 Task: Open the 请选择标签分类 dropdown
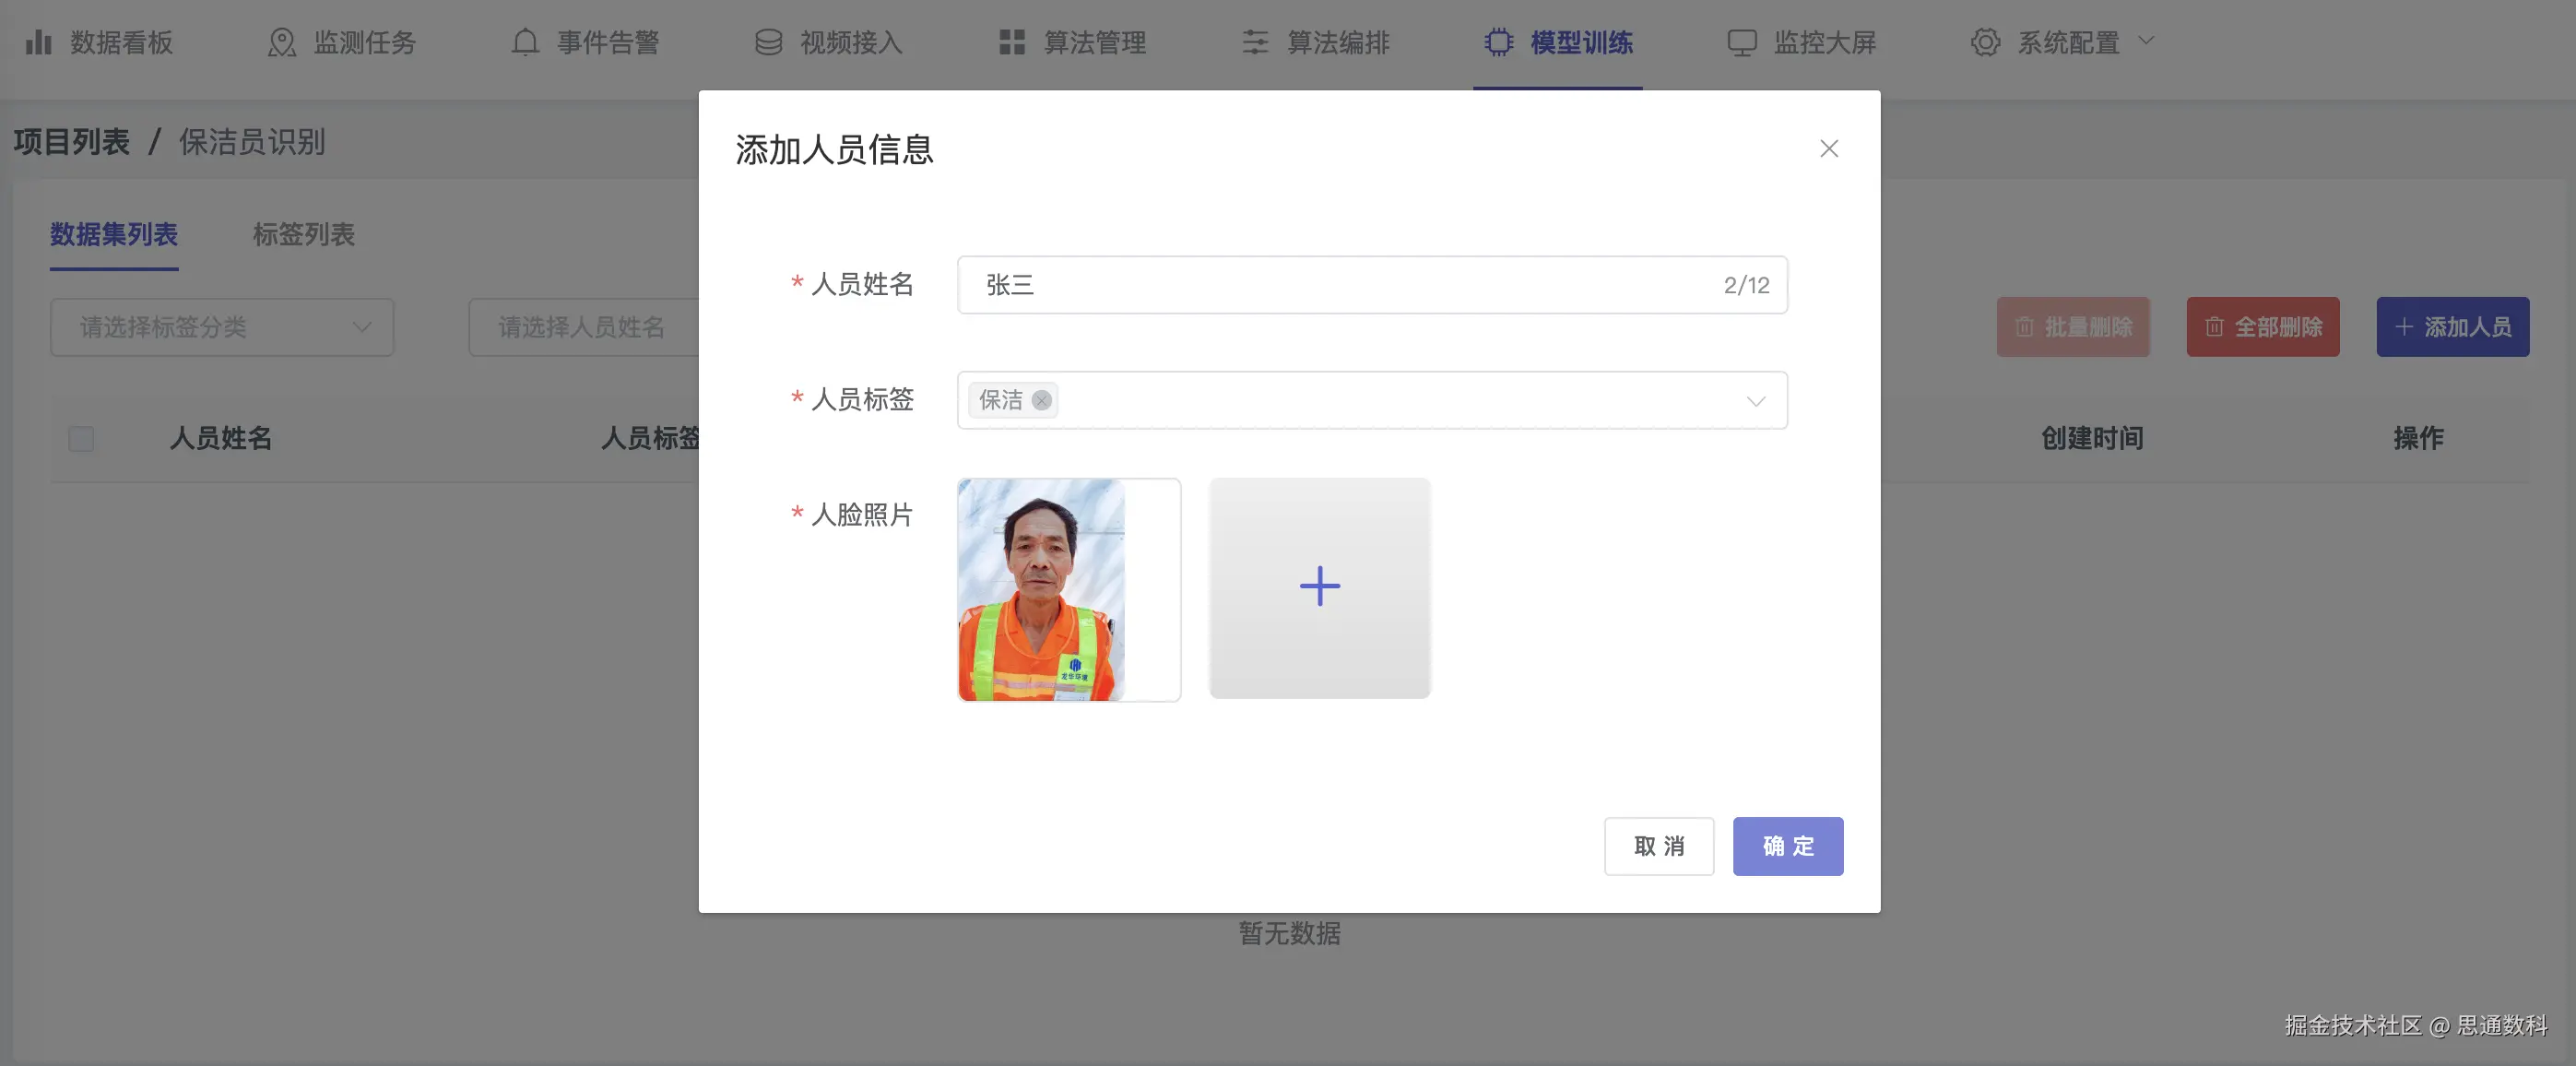222,327
